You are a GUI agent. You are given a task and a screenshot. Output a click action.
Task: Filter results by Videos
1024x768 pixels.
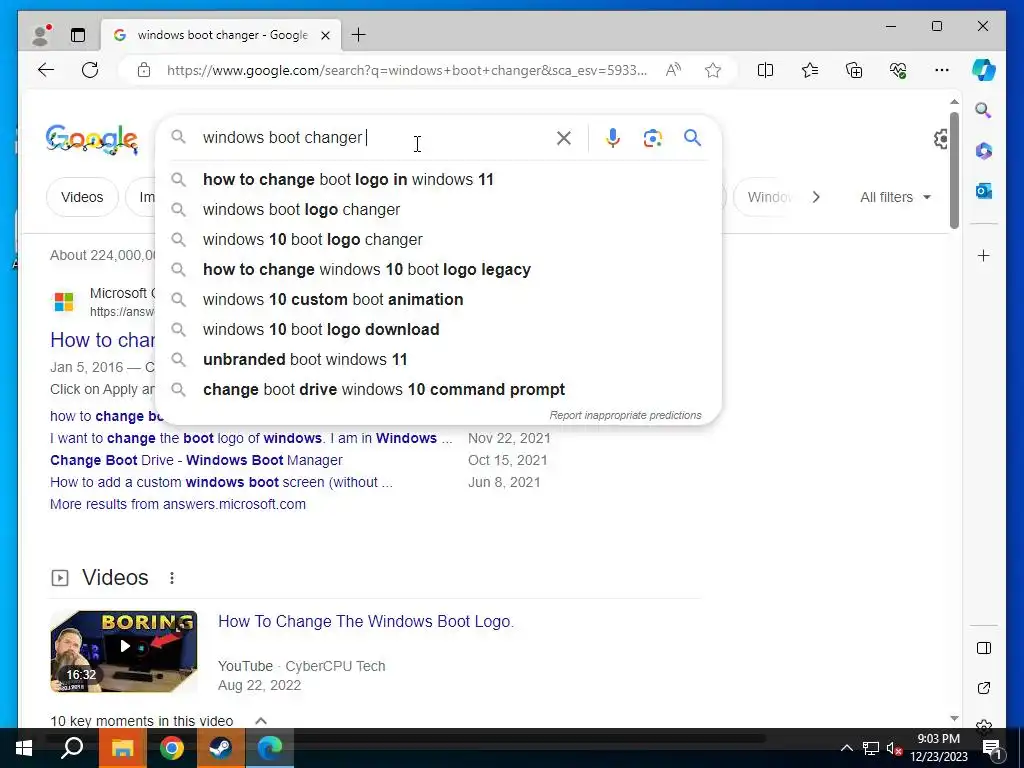click(82, 197)
